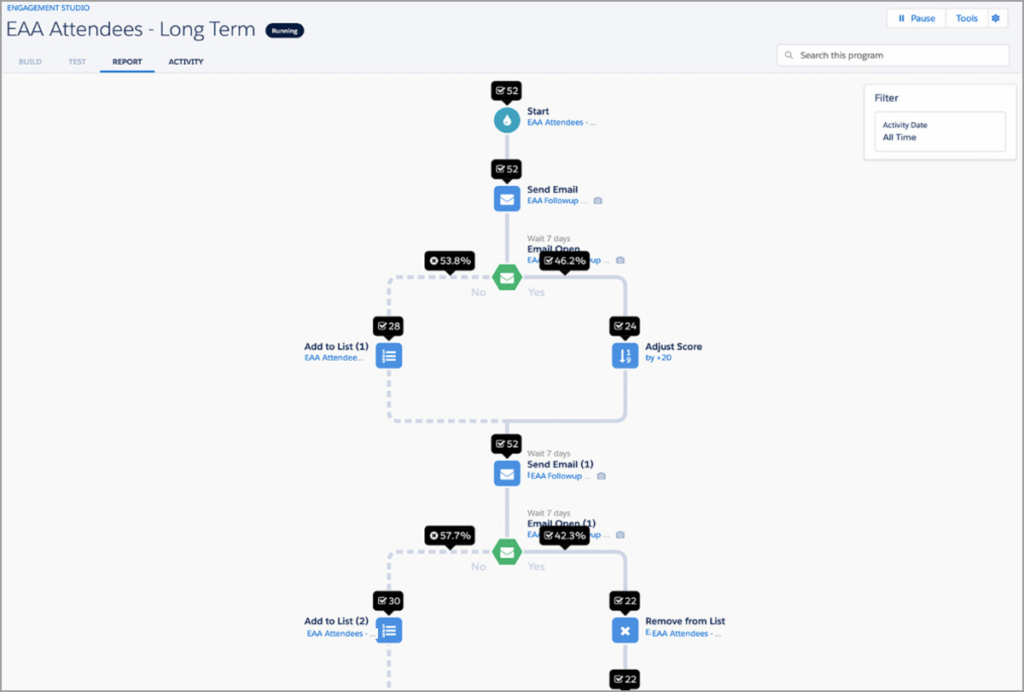Open the Add to List (1) node icon
This screenshot has height=692, width=1024.
tap(389, 355)
